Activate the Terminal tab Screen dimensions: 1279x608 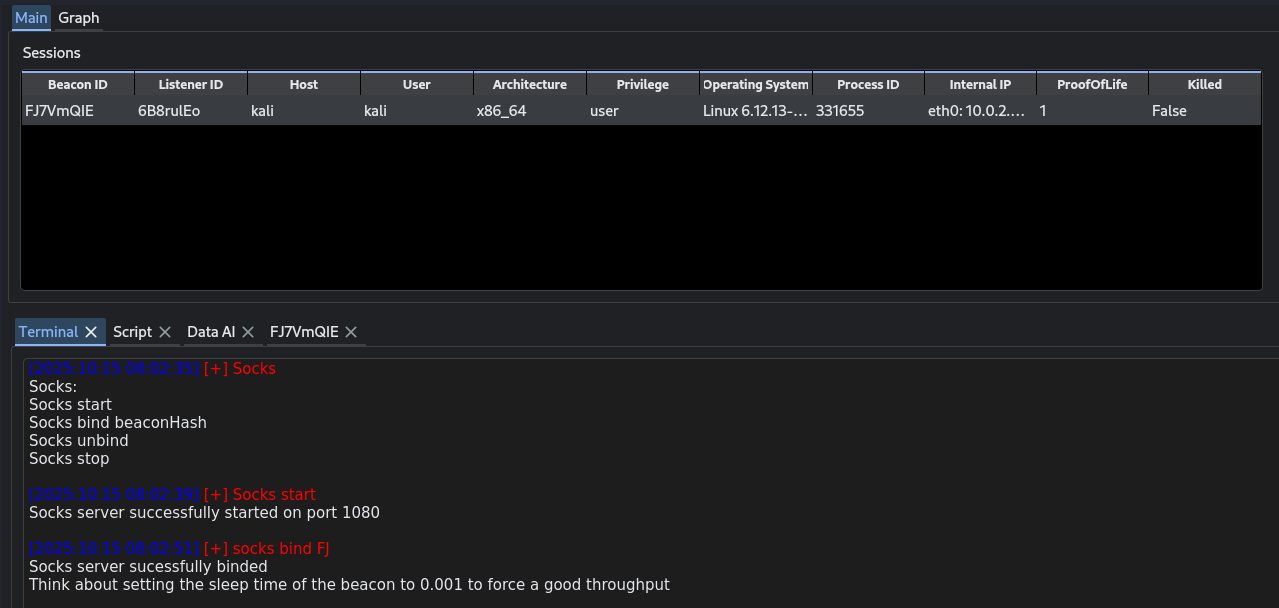pyautogui.click(x=48, y=332)
